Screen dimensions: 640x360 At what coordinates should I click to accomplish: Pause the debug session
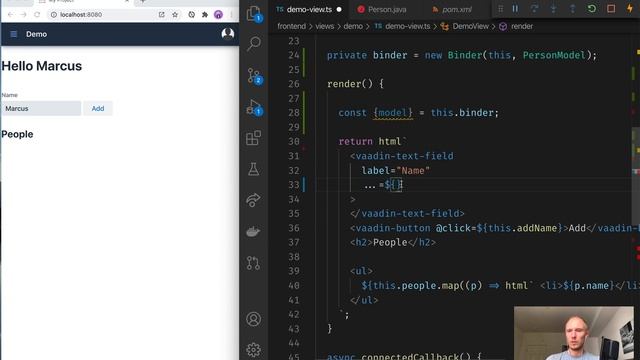[515, 9]
